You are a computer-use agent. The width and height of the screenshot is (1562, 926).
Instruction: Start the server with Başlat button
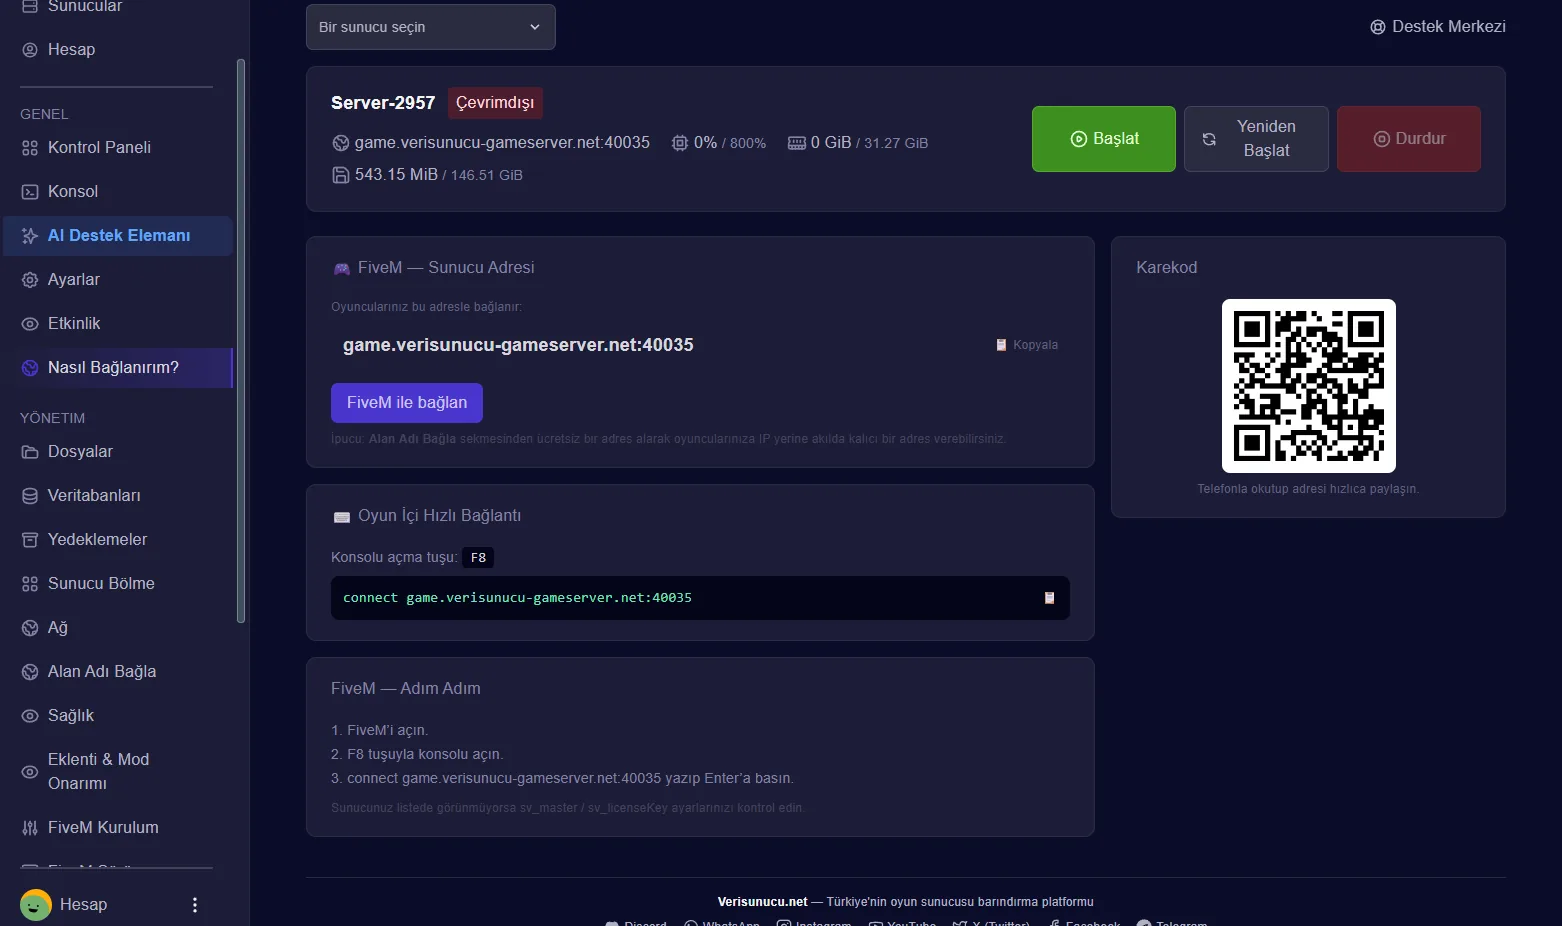1104,139
